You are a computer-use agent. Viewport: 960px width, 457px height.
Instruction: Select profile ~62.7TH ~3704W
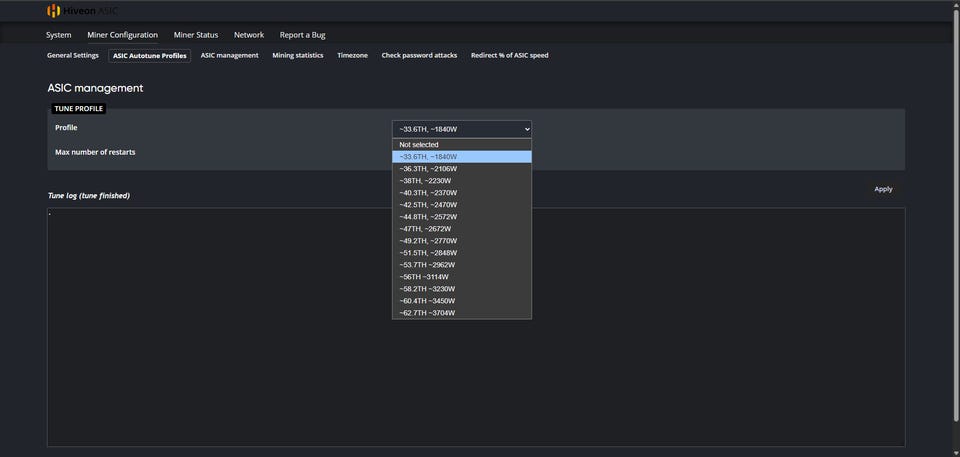pyautogui.click(x=462, y=313)
